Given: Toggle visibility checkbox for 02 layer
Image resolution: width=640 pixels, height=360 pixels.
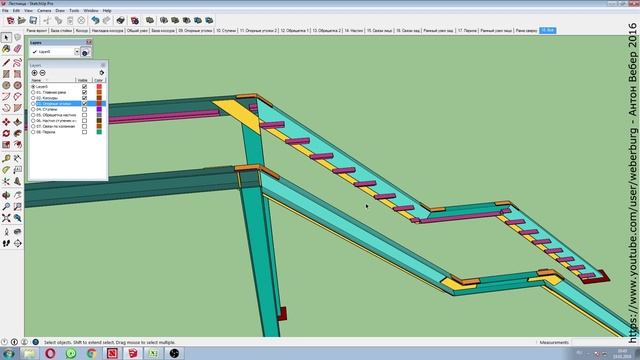Looking at the screenshot, I should 84,98.
